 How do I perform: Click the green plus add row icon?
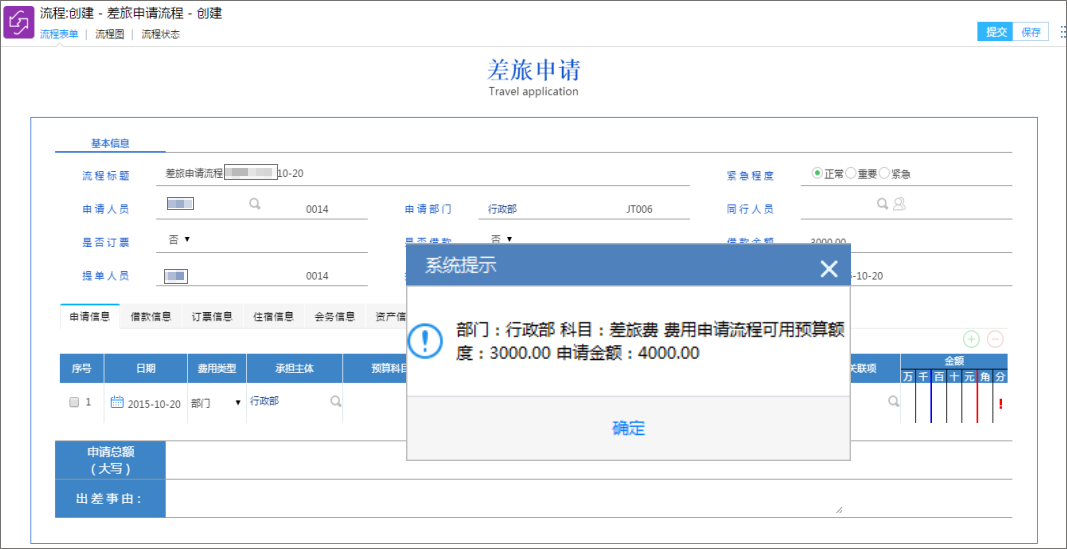972,339
